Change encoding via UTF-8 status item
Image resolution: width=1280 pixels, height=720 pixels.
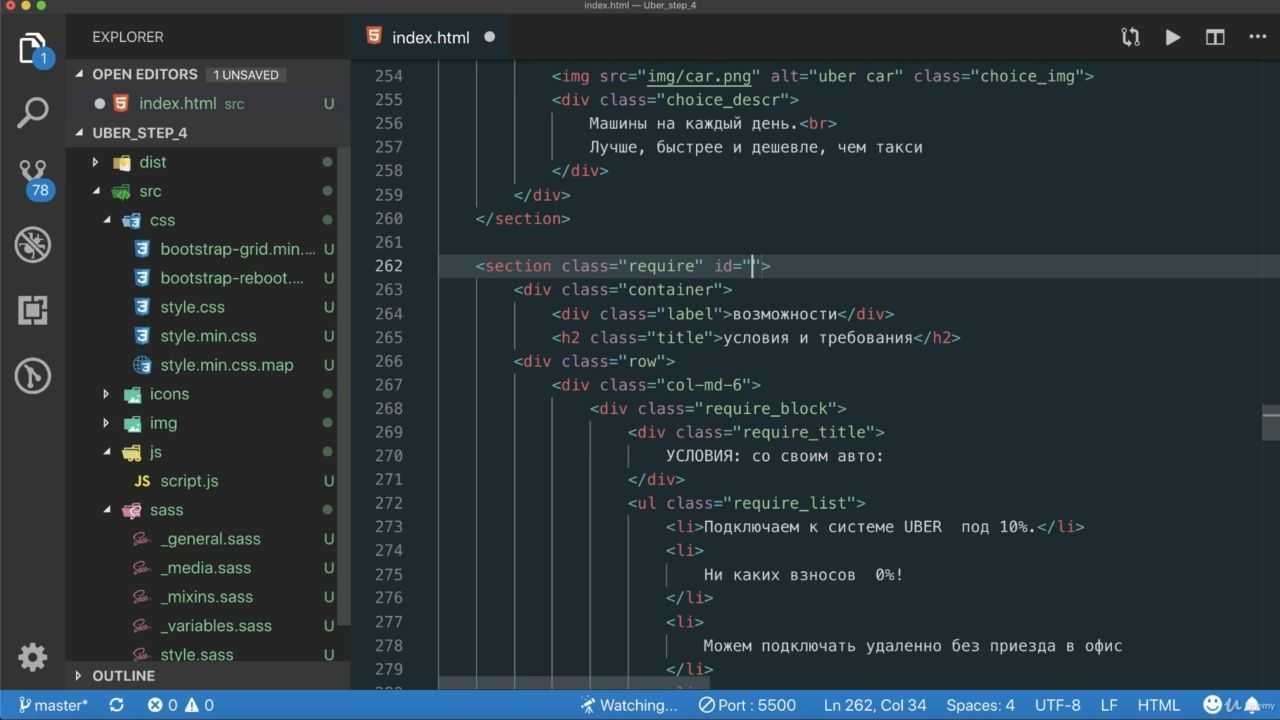click(x=1057, y=705)
